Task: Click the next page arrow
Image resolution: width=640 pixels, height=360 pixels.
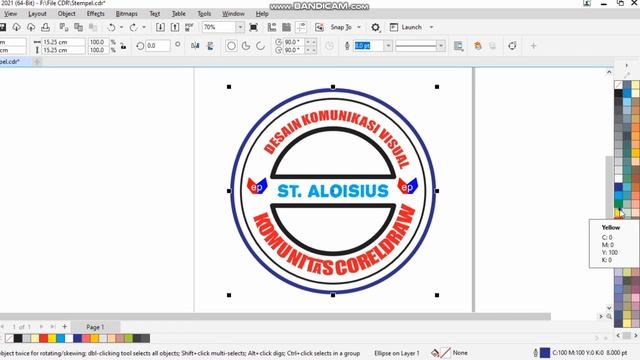Action: 41,327
